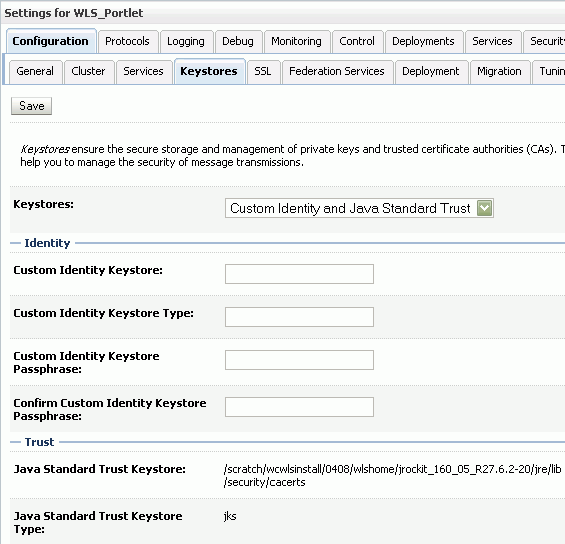Open the Monitoring tab
The image size is (565, 544).
pos(297,41)
